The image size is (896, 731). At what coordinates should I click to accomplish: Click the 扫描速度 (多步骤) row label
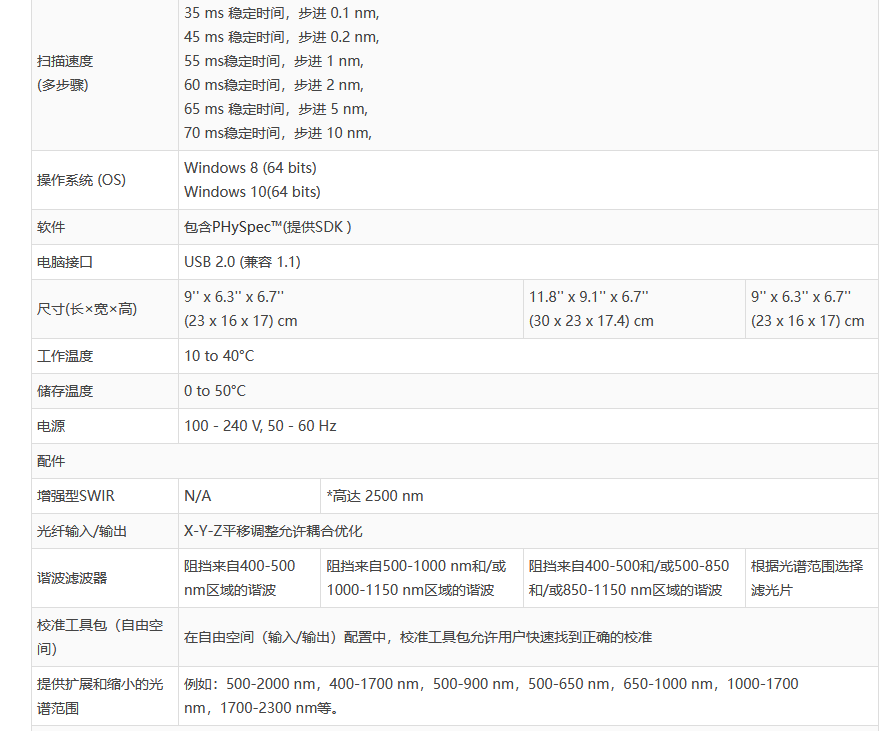(65, 73)
